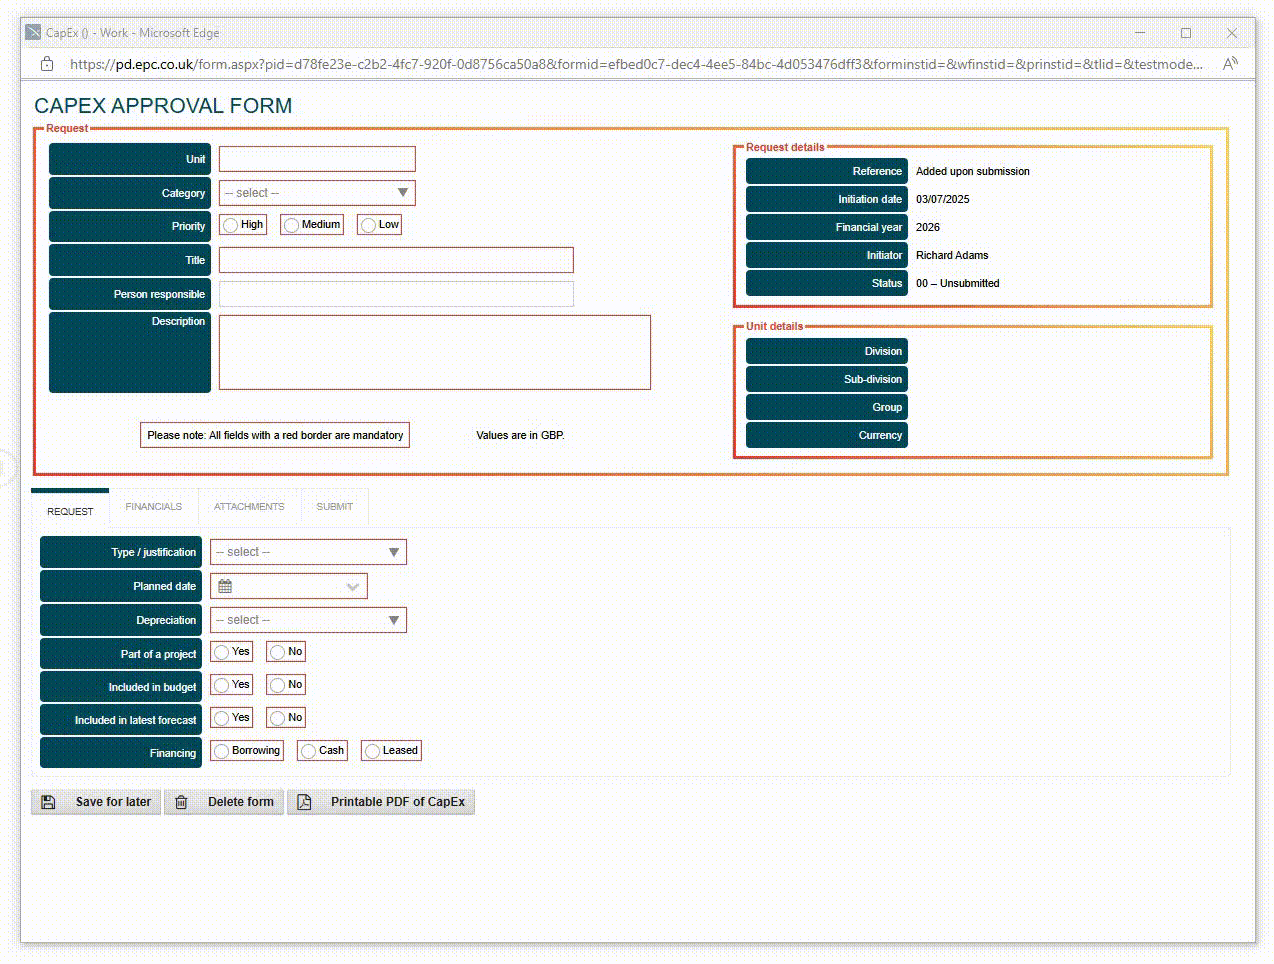Mark Part of a project as Yes
This screenshot has width=1274, height=964.
pos(221,652)
